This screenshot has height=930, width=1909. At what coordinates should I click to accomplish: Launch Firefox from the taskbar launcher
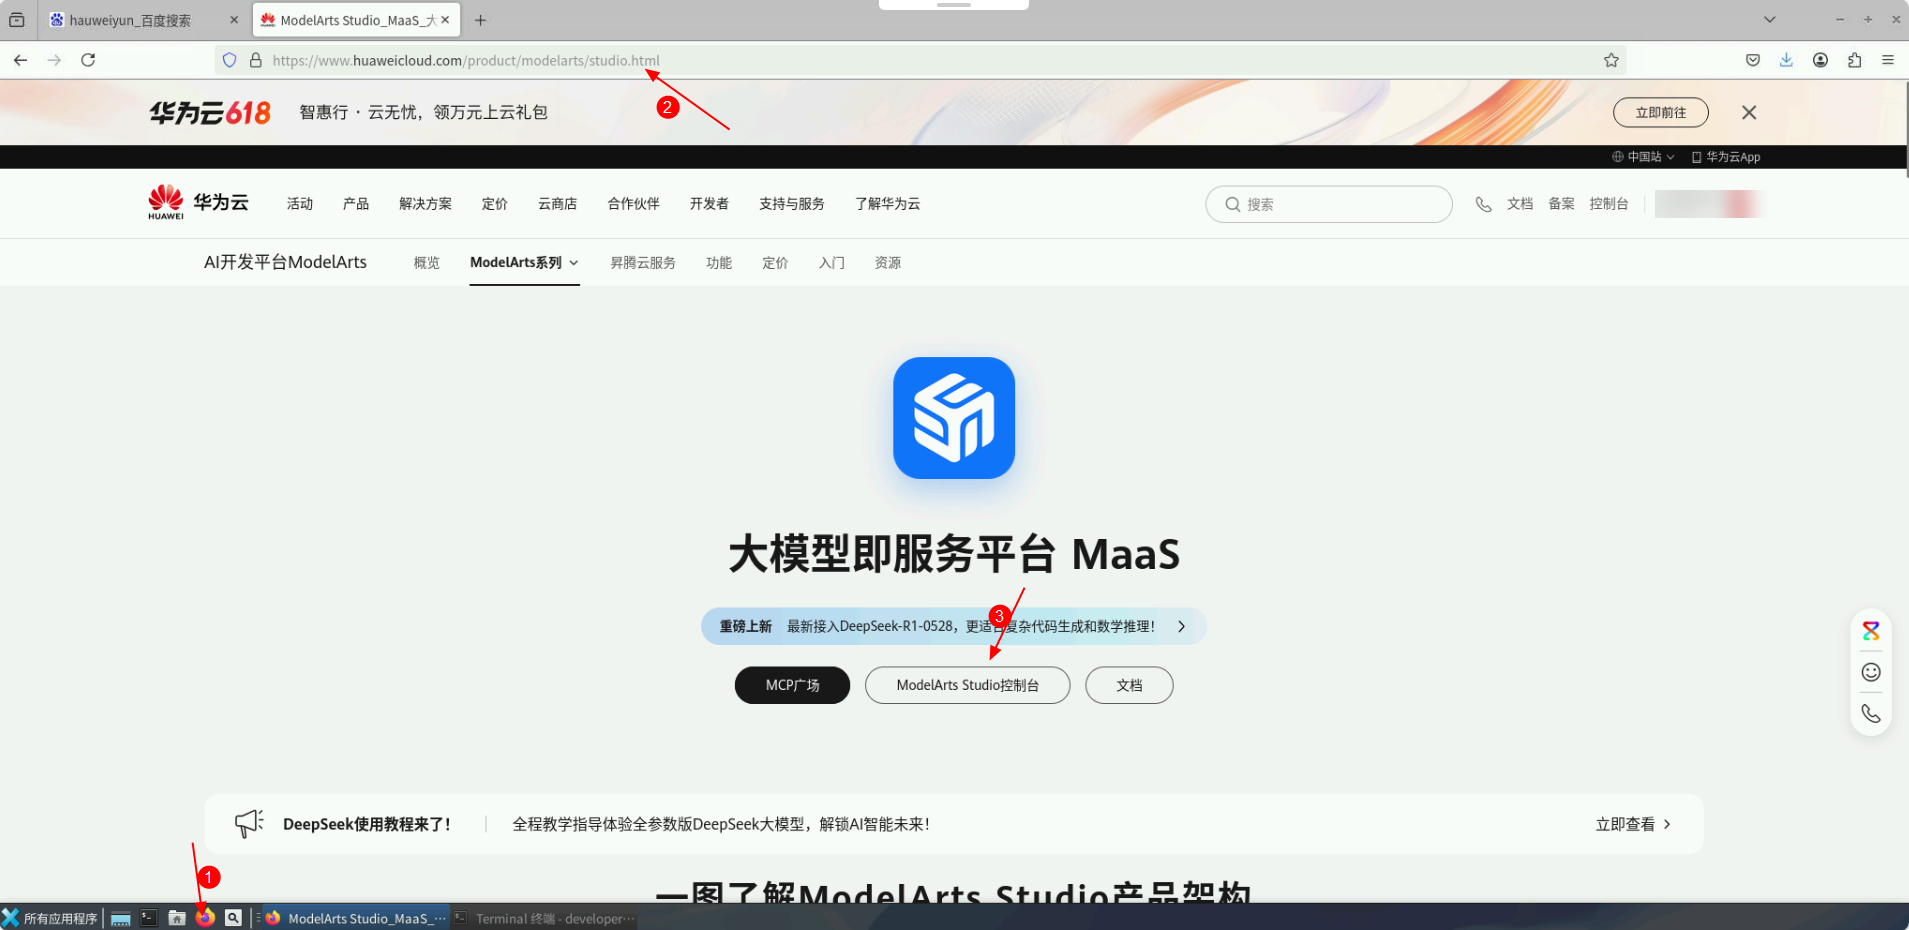click(205, 918)
